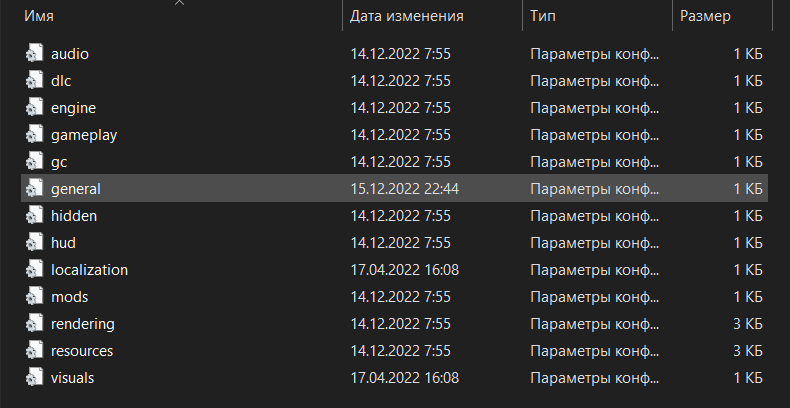Sort files by the Имя column

[x=100, y=16]
